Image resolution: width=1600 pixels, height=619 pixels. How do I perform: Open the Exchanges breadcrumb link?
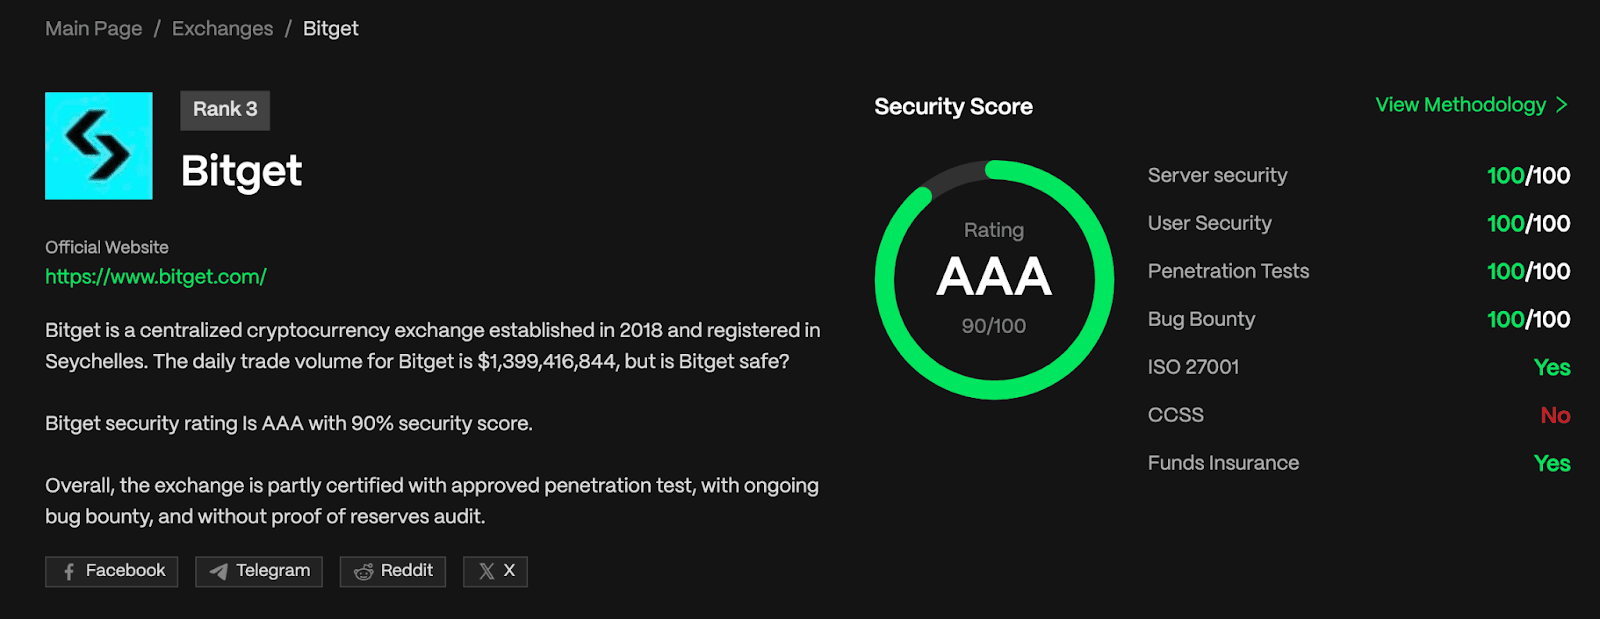pyautogui.click(x=222, y=29)
